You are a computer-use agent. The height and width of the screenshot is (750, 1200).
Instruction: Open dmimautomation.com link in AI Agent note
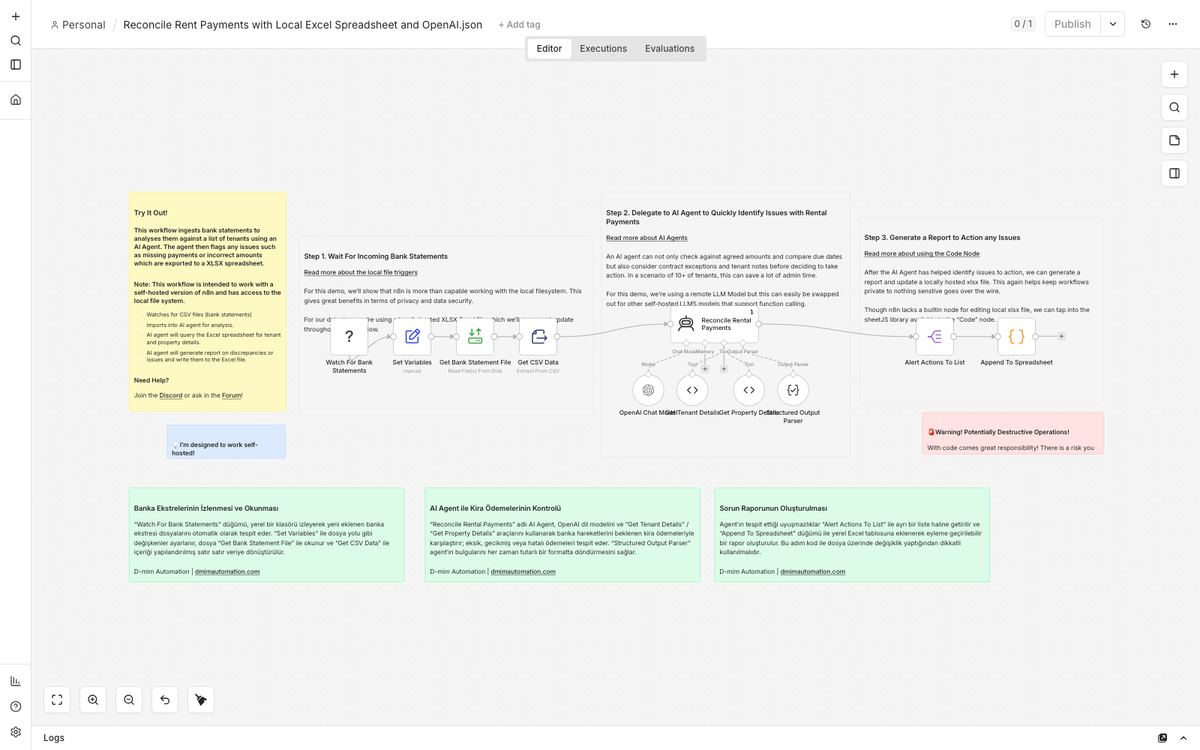[x=523, y=572]
